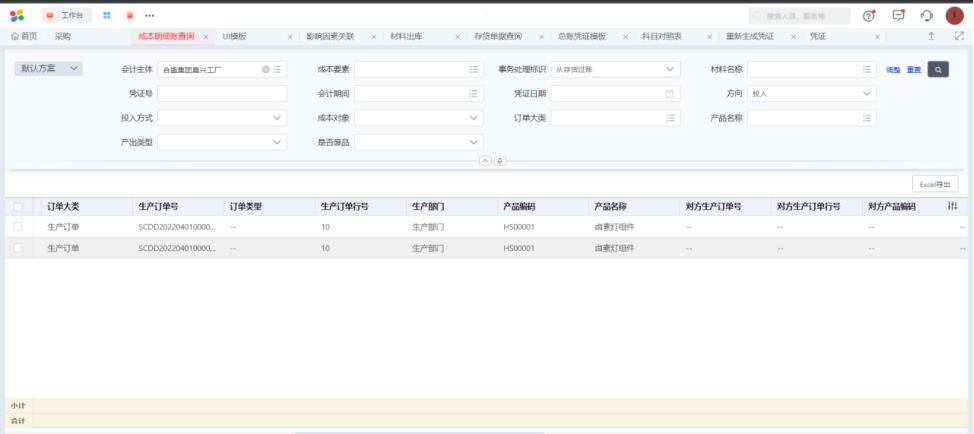
Task: Expand the 产出类型 dropdown
Action: click(x=276, y=142)
